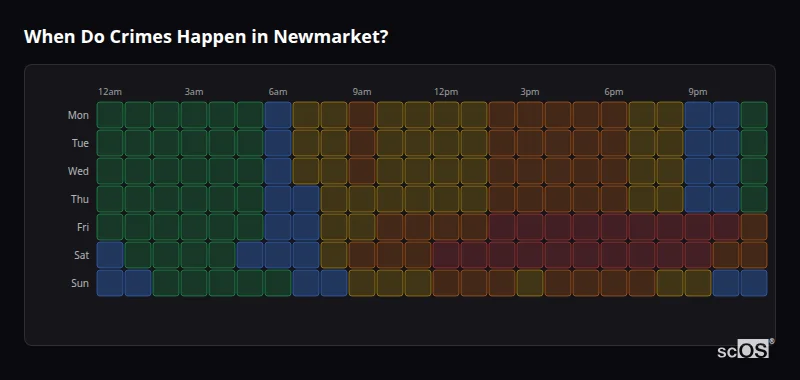This screenshot has width=800, height=380.
Task: Select the Monday 6am blue cell
Action: tap(278, 115)
